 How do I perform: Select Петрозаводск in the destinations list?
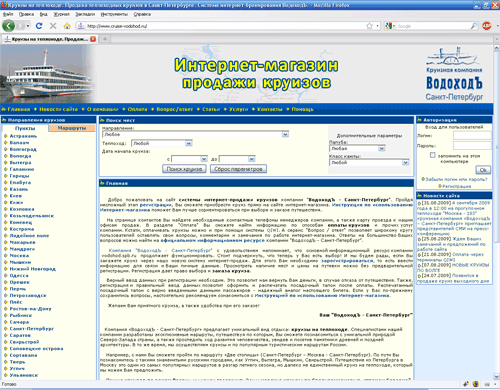point(28,295)
